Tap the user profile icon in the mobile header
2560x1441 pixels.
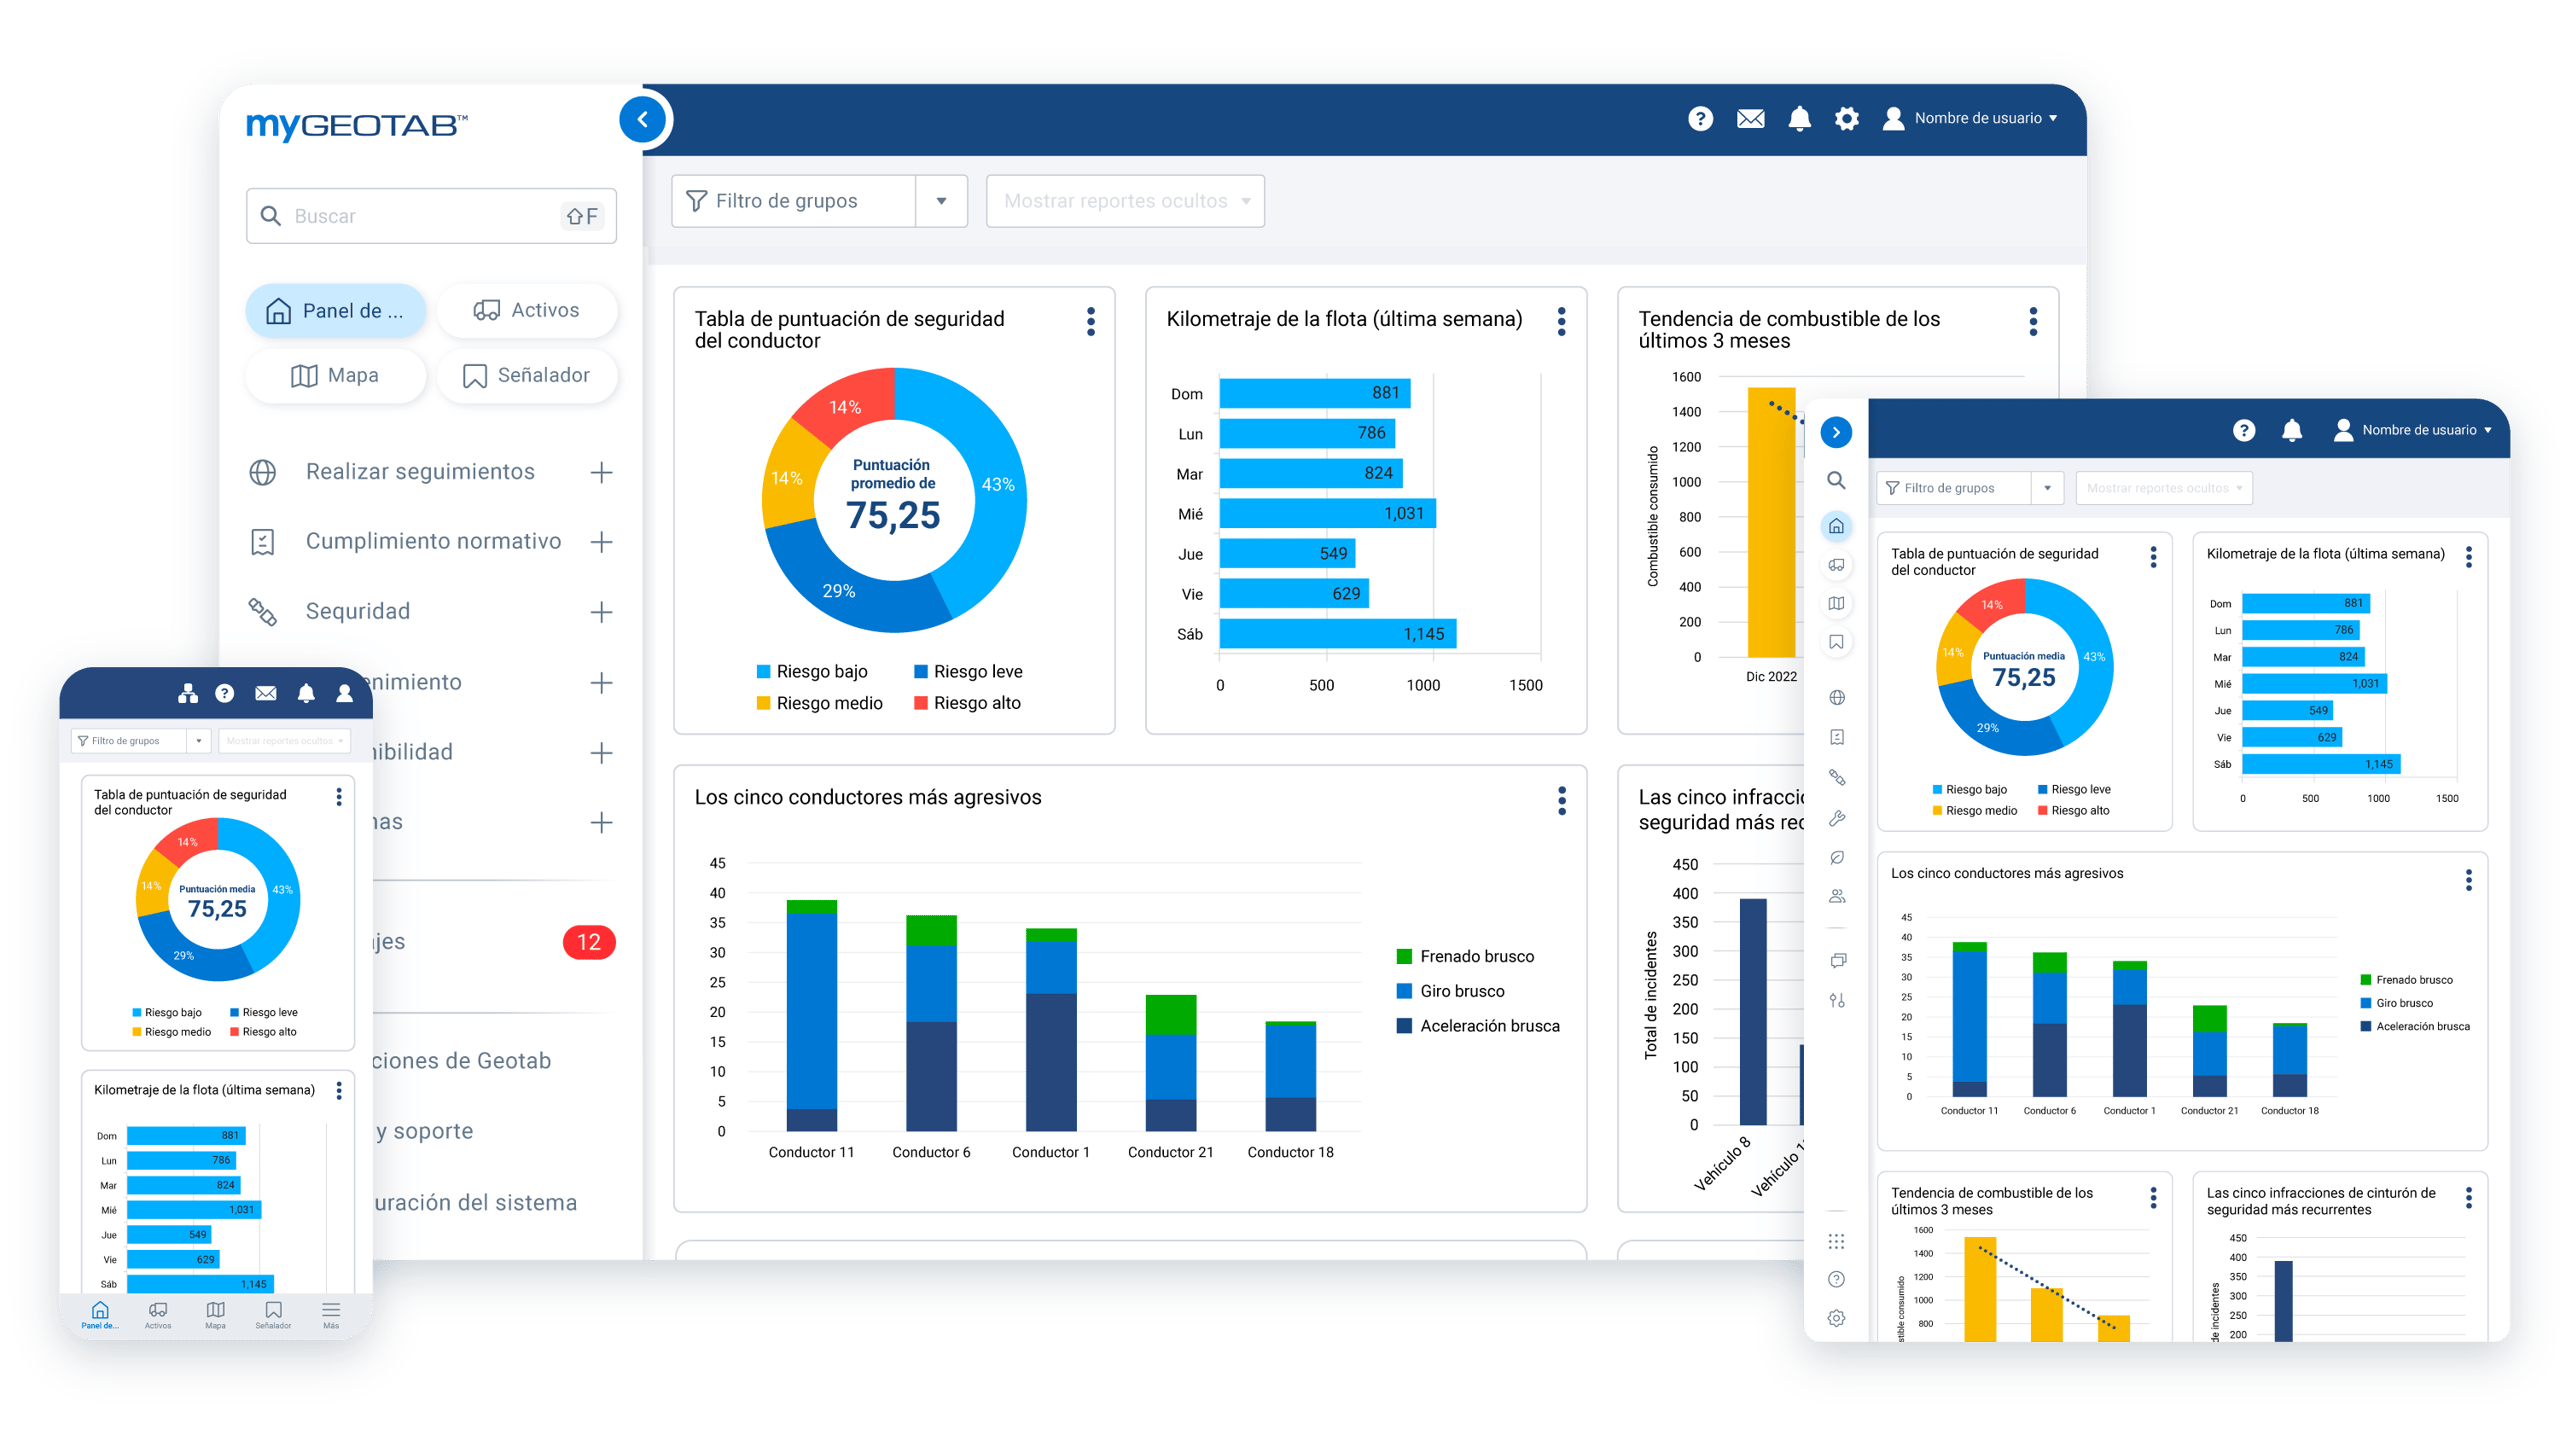coord(344,693)
